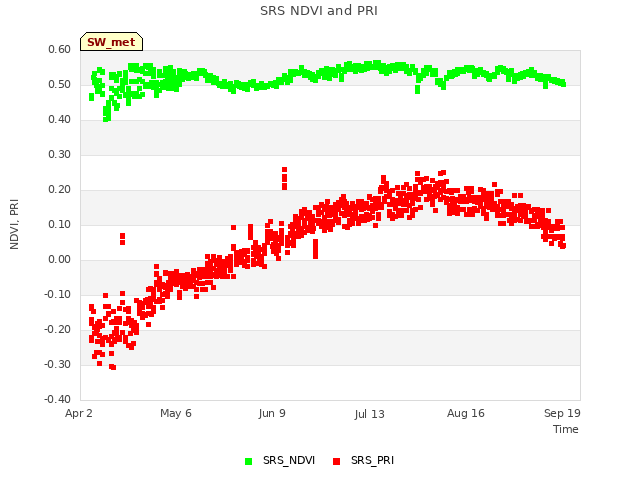Image resolution: width=640 pixels, height=480 pixels.
Task: Click the 0.40 y-axis tick label
Action: point(60,120)
